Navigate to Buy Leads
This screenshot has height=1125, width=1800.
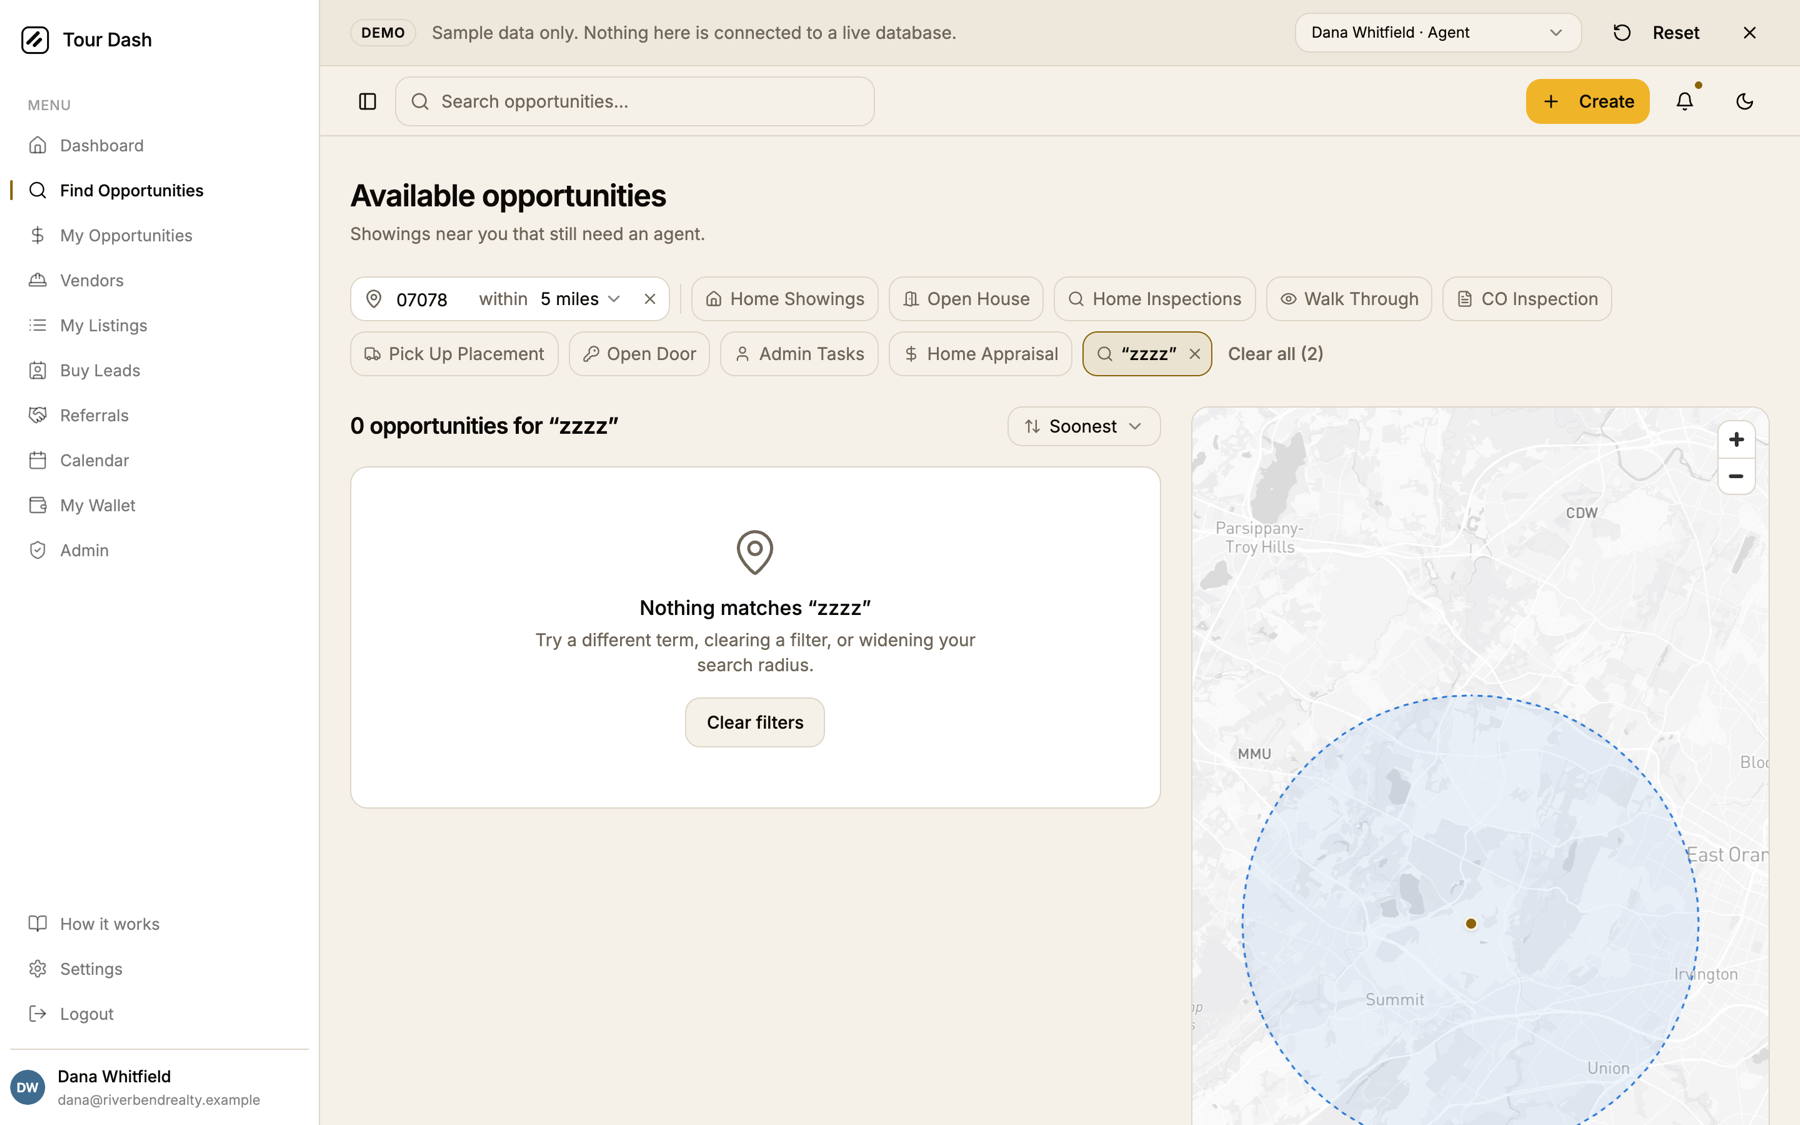click(160, 371)
